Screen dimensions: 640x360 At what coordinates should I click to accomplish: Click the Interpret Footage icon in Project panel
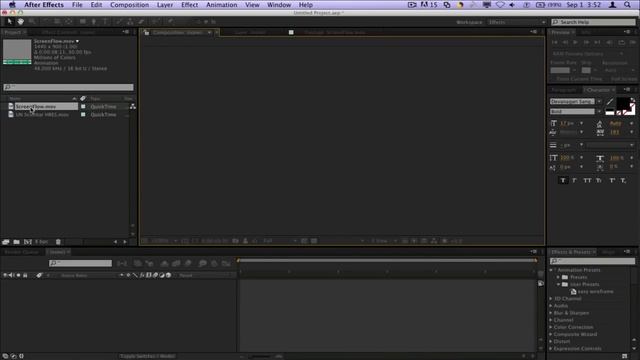pyautogui.click(x=6, y=242)
